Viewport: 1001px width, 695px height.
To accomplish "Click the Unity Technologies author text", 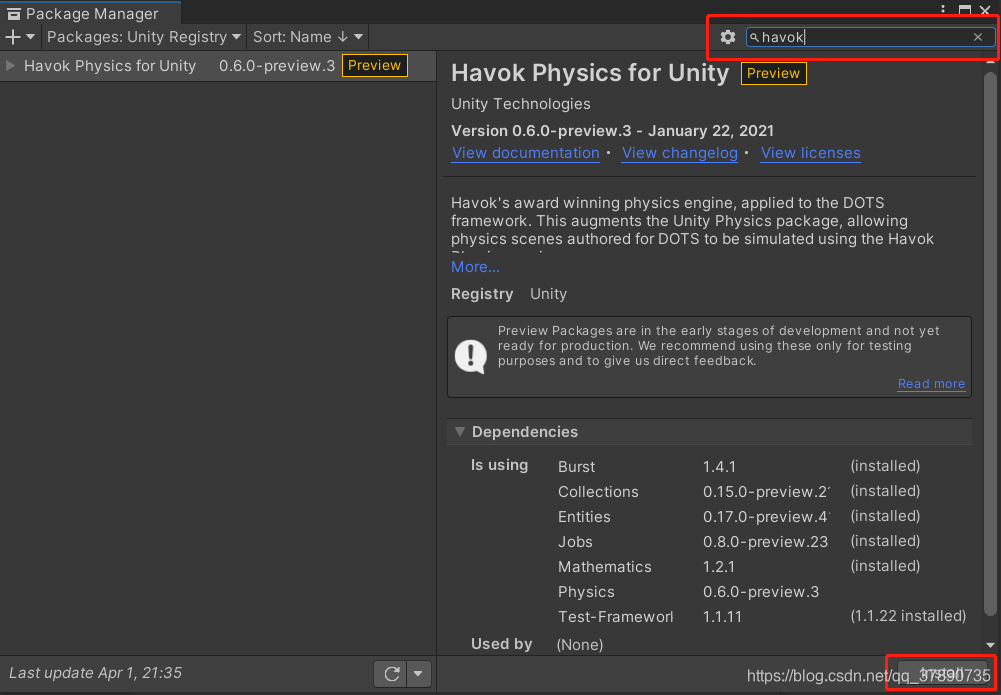I will [520, 103].
